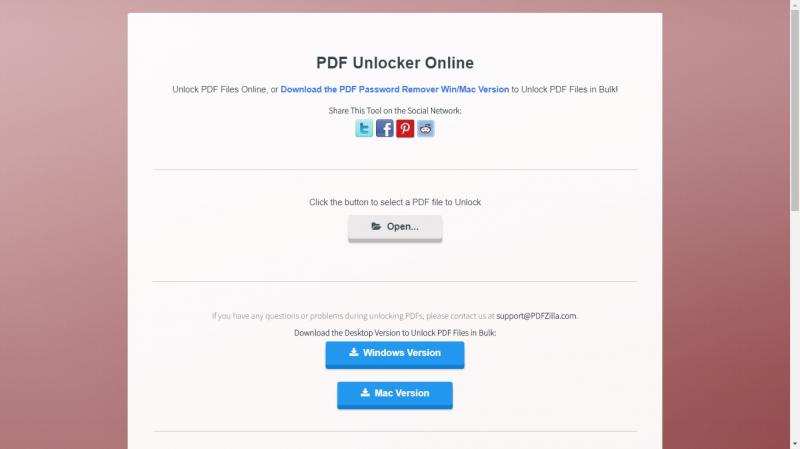Download the Mac Version
This screenshot has width=800, height=449.
[x=395, y=394]
